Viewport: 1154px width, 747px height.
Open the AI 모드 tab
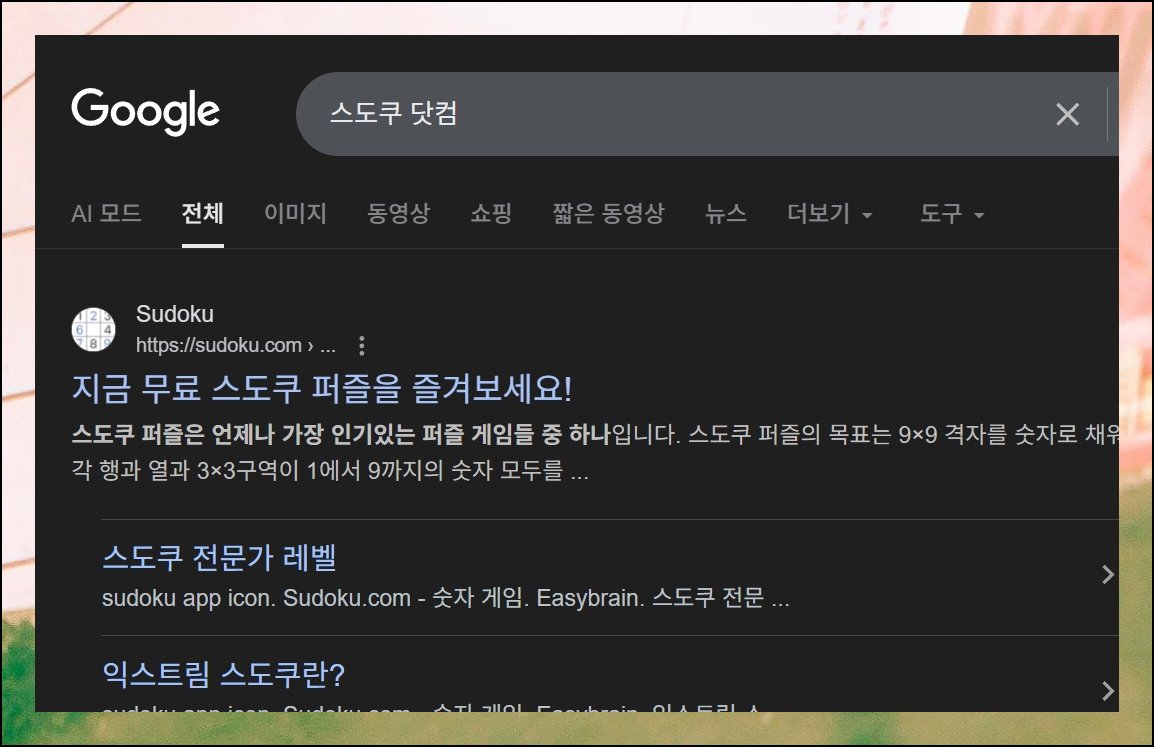point(106,213)
